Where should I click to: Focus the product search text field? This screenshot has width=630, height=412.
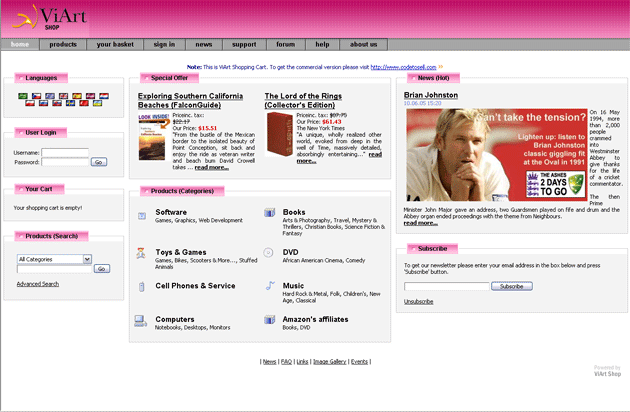(x=55, y=269)
